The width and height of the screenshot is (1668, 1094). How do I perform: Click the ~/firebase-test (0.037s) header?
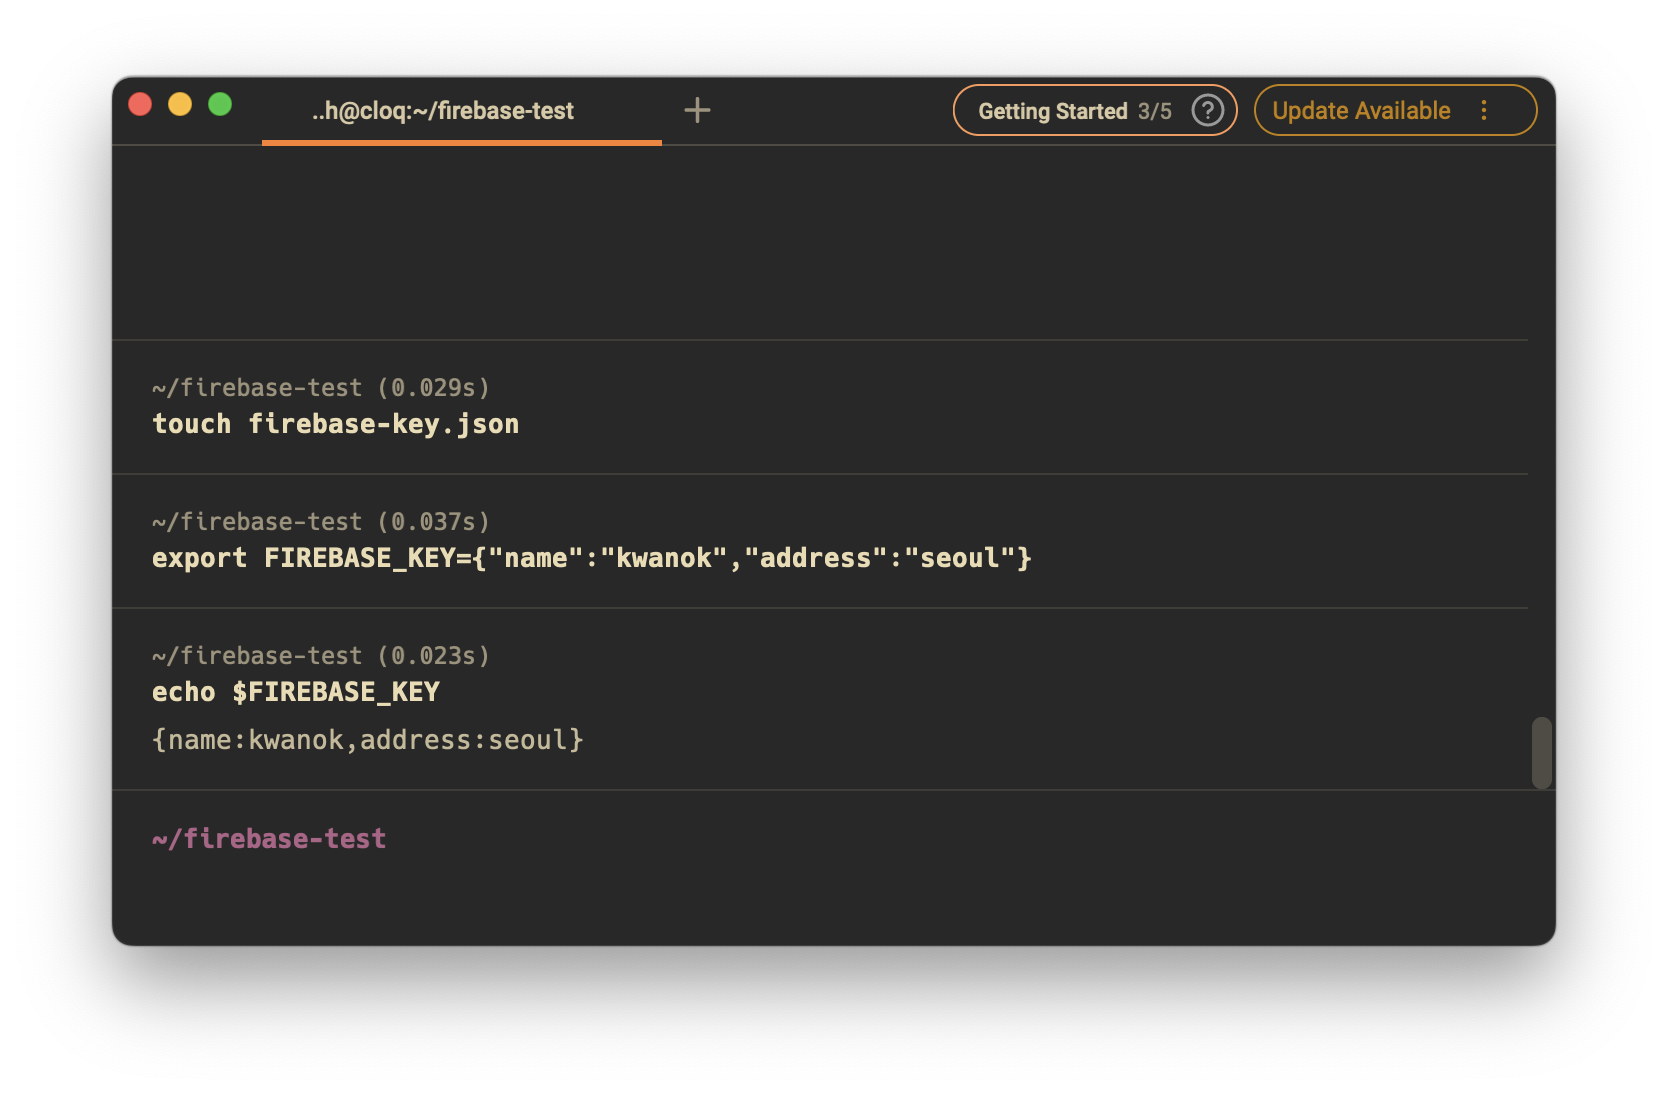[321, 522]
